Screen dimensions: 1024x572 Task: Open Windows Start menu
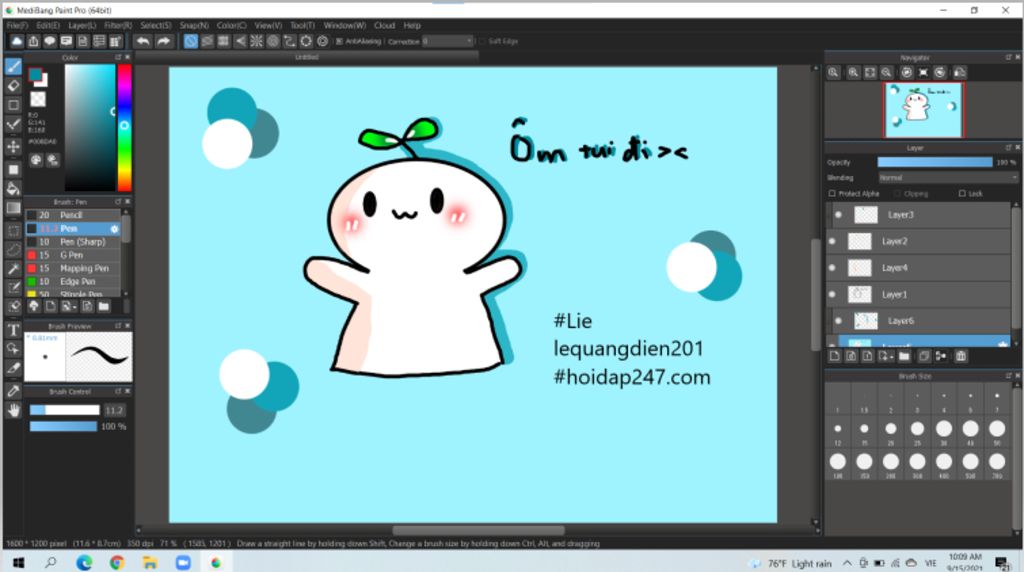[x=18, y=562]
